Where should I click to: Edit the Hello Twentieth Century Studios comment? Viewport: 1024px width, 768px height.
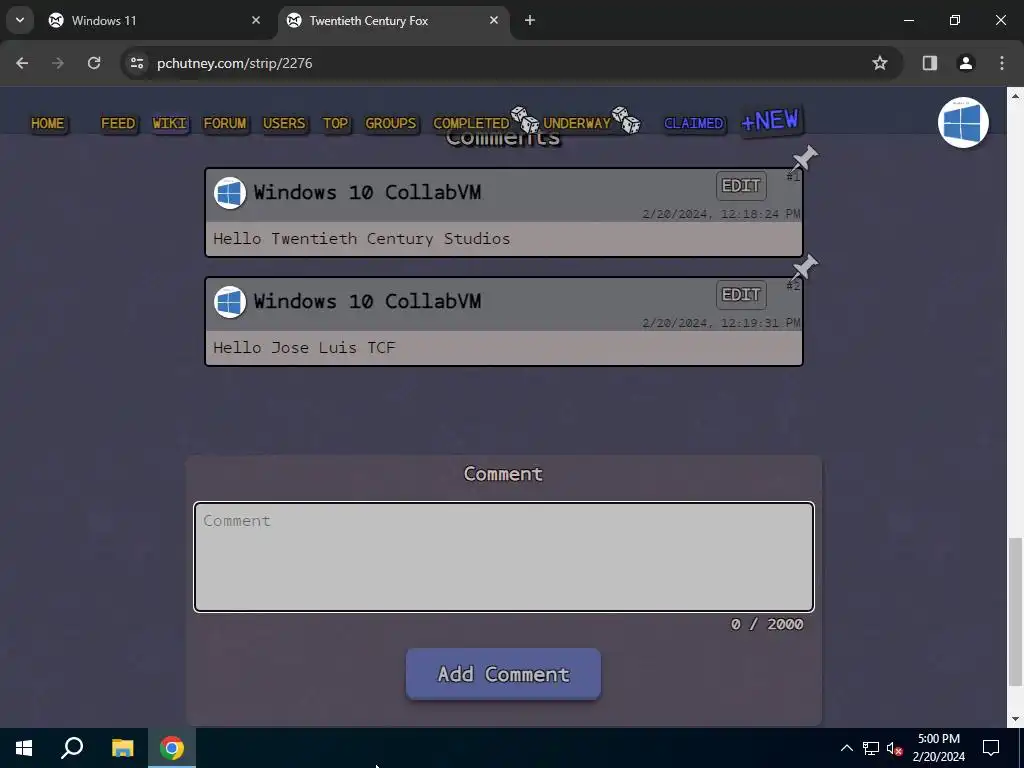click(741, 186)
